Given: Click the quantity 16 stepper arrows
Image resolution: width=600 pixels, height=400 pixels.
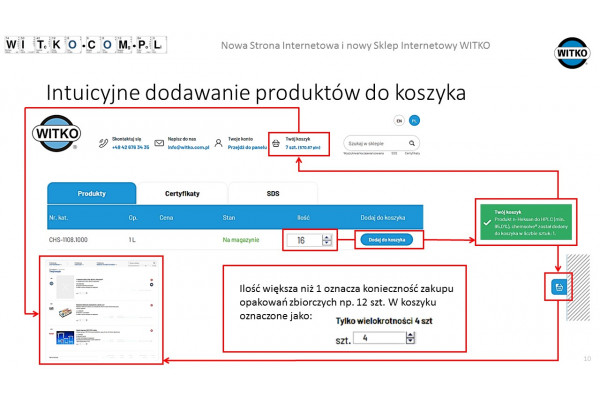Looking at the screenshot, I should coord(327,240).
